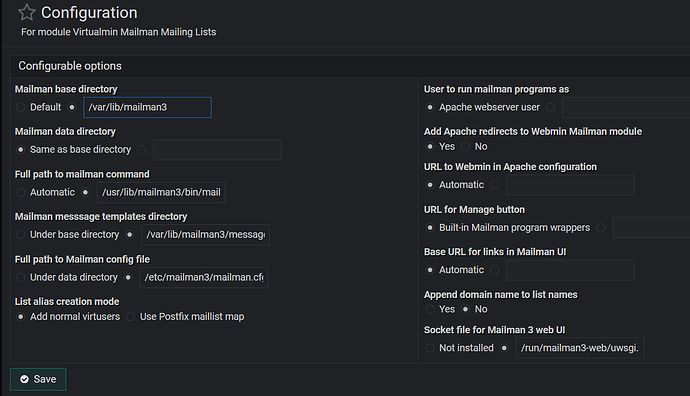Select Built-in Mailman program wrappers option
The height and width of the screenshot is (396, 690).
430,227
